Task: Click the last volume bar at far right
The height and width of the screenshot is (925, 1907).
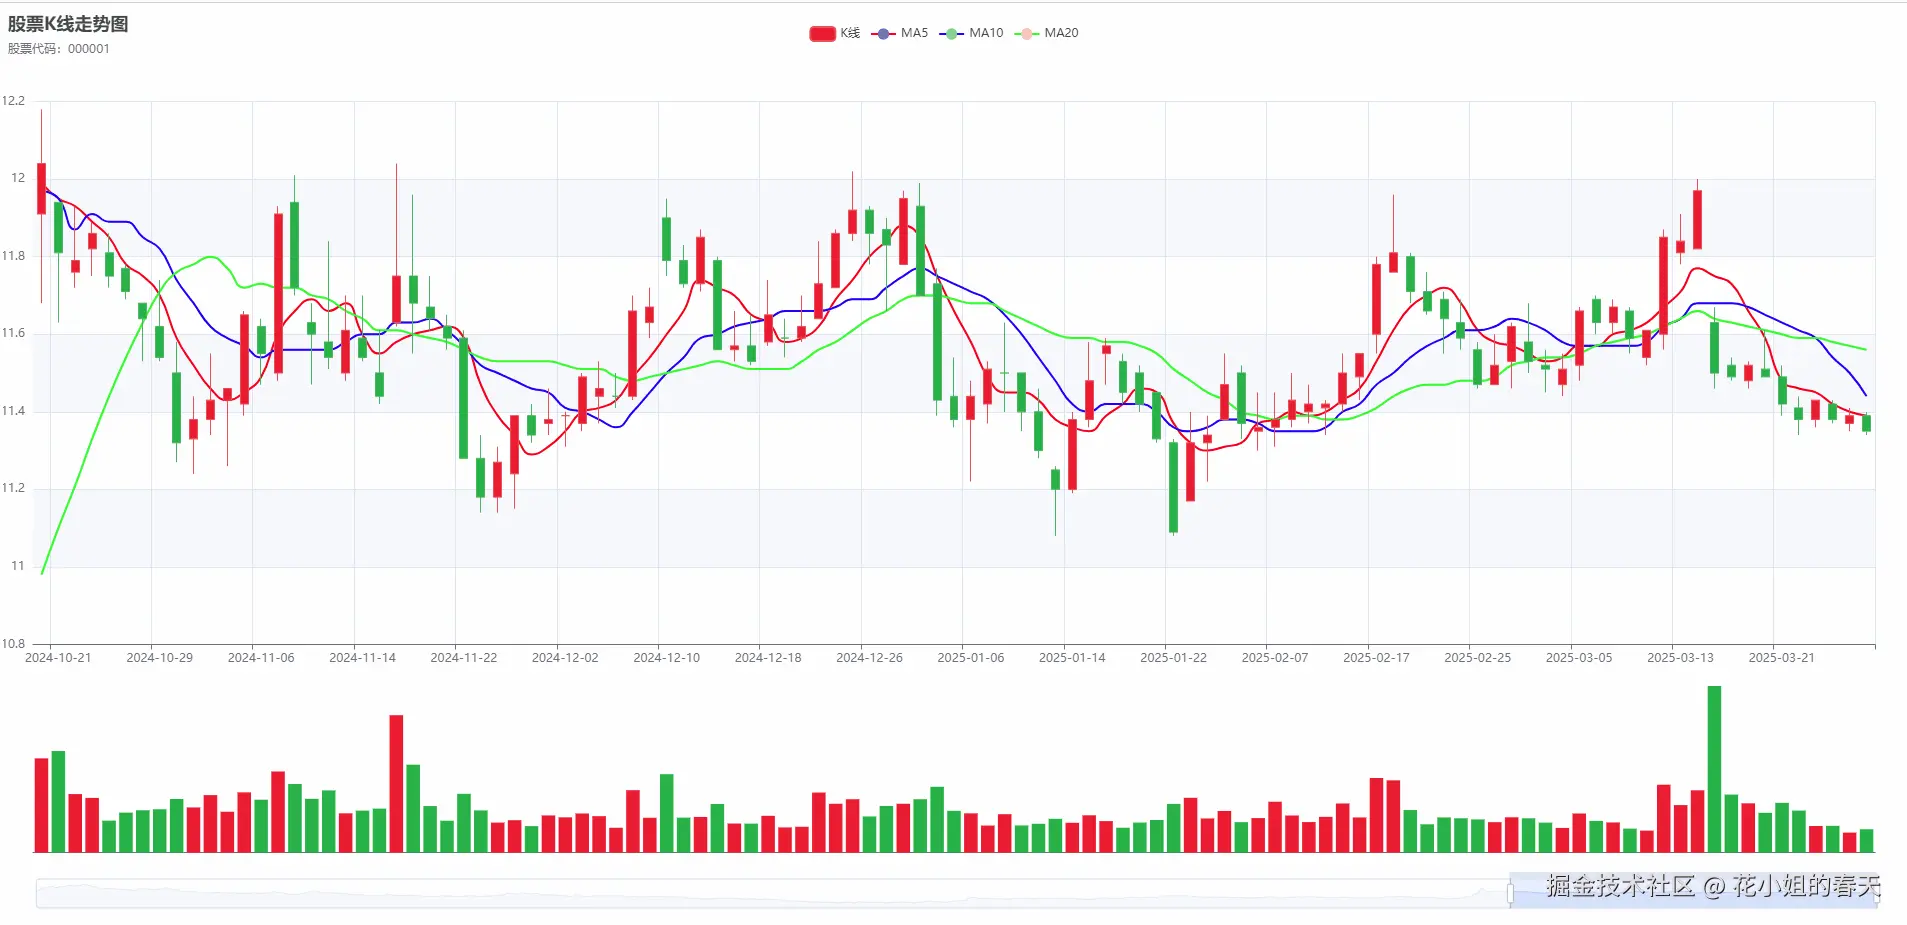Action: click(x=1866, y=841)
